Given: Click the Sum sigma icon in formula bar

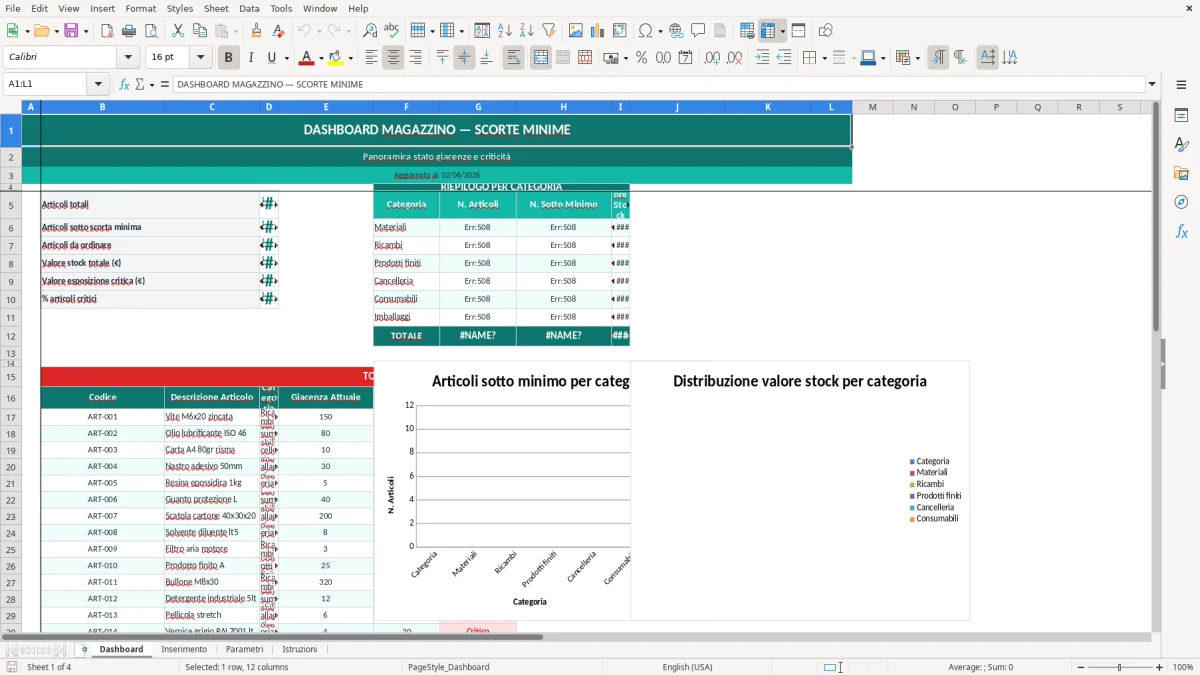Looking at the screenshot, I should point(140,84).
